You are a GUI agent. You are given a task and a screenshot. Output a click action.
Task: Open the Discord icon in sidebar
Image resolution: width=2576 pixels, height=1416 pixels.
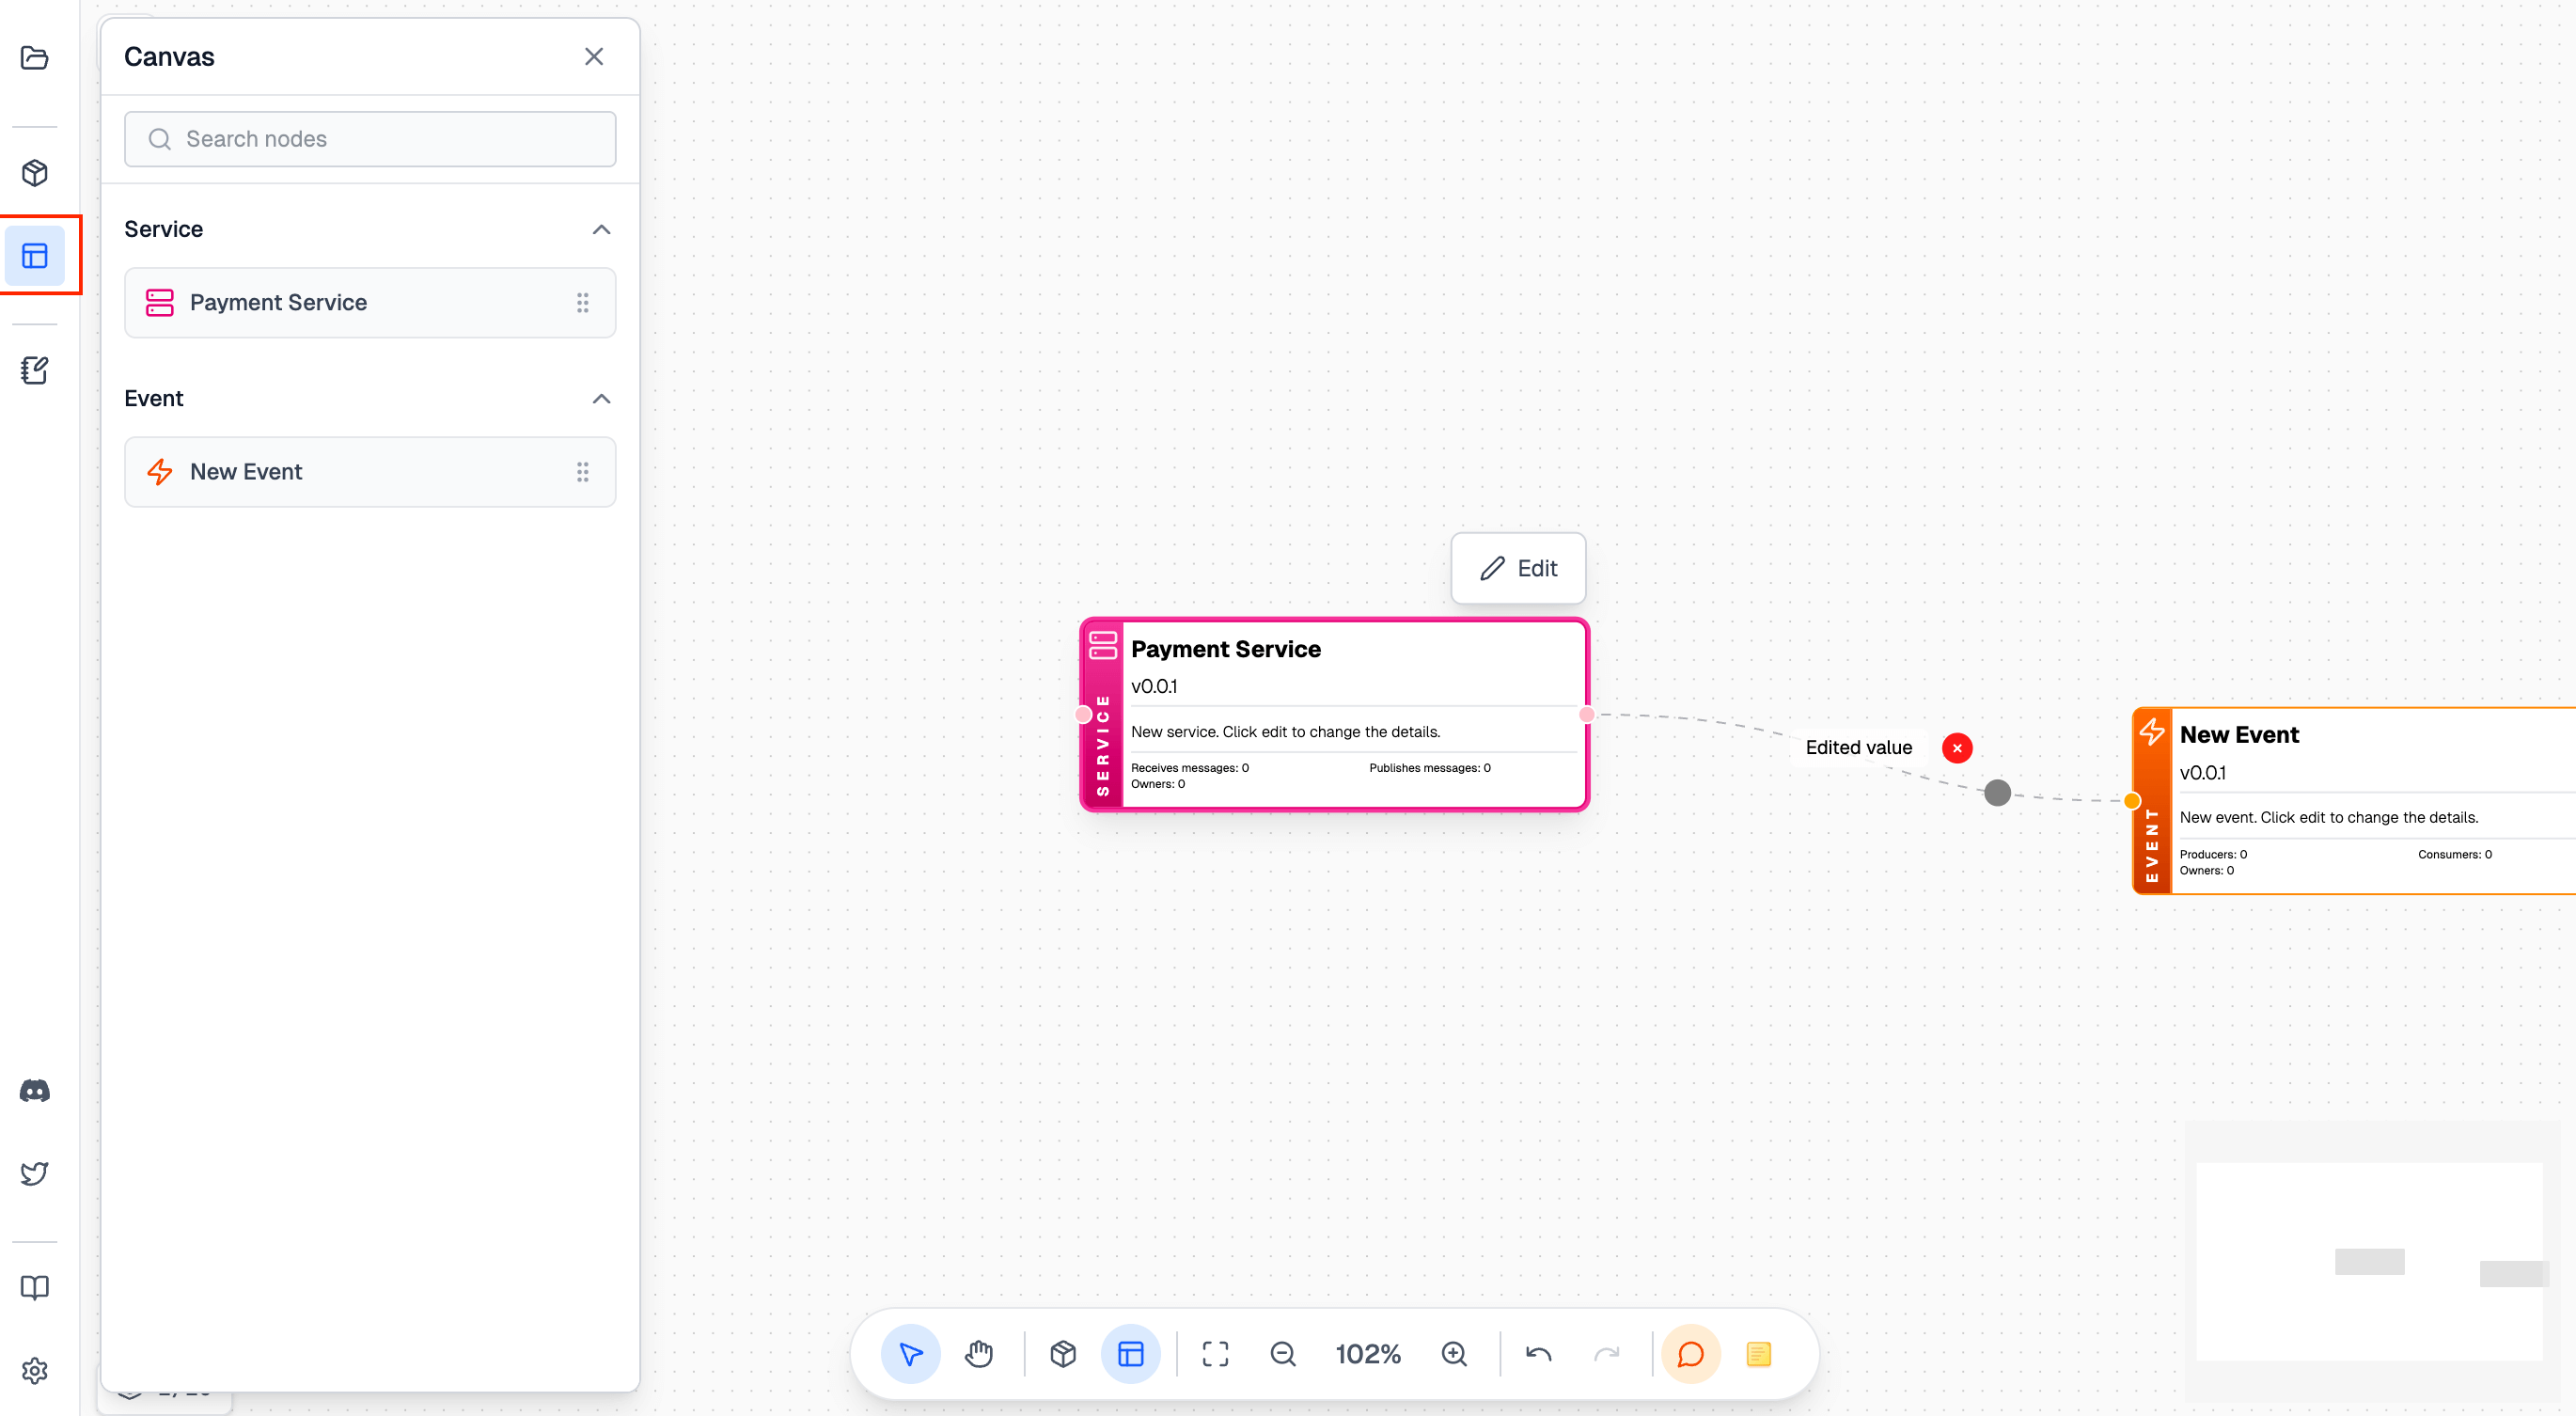coord(34,1089)
